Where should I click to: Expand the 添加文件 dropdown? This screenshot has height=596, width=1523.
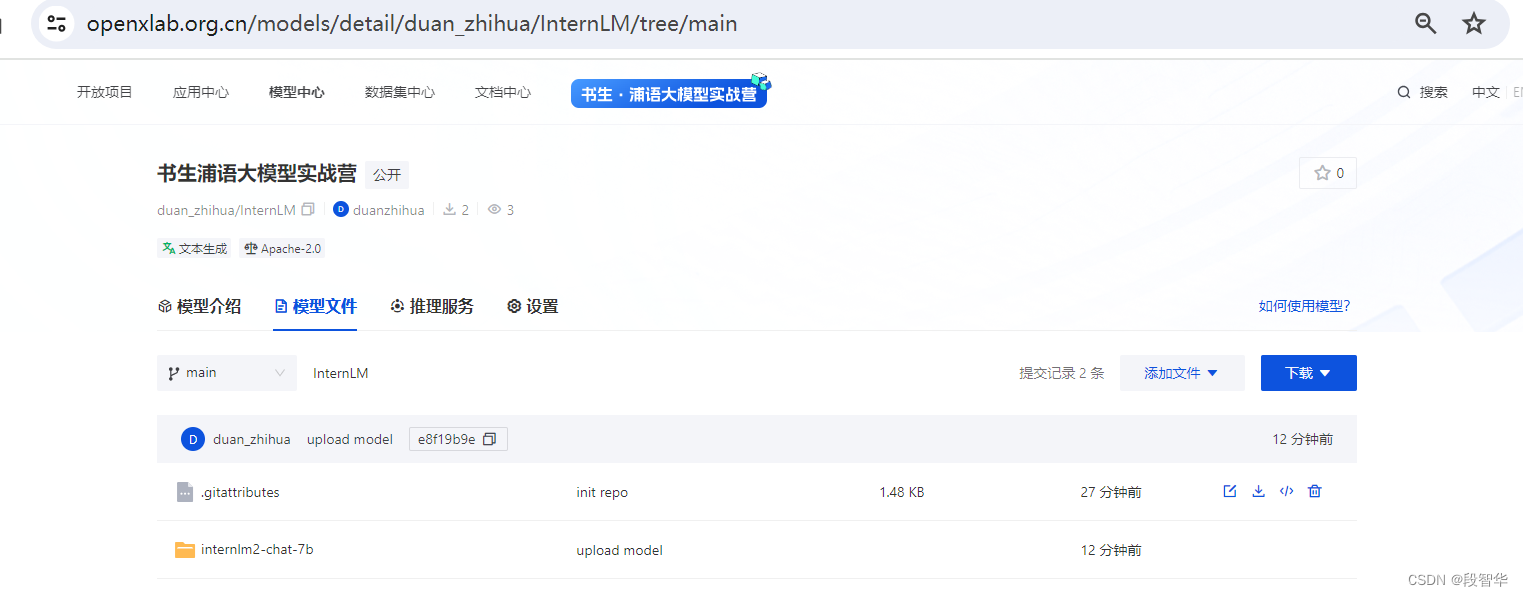1182,373
